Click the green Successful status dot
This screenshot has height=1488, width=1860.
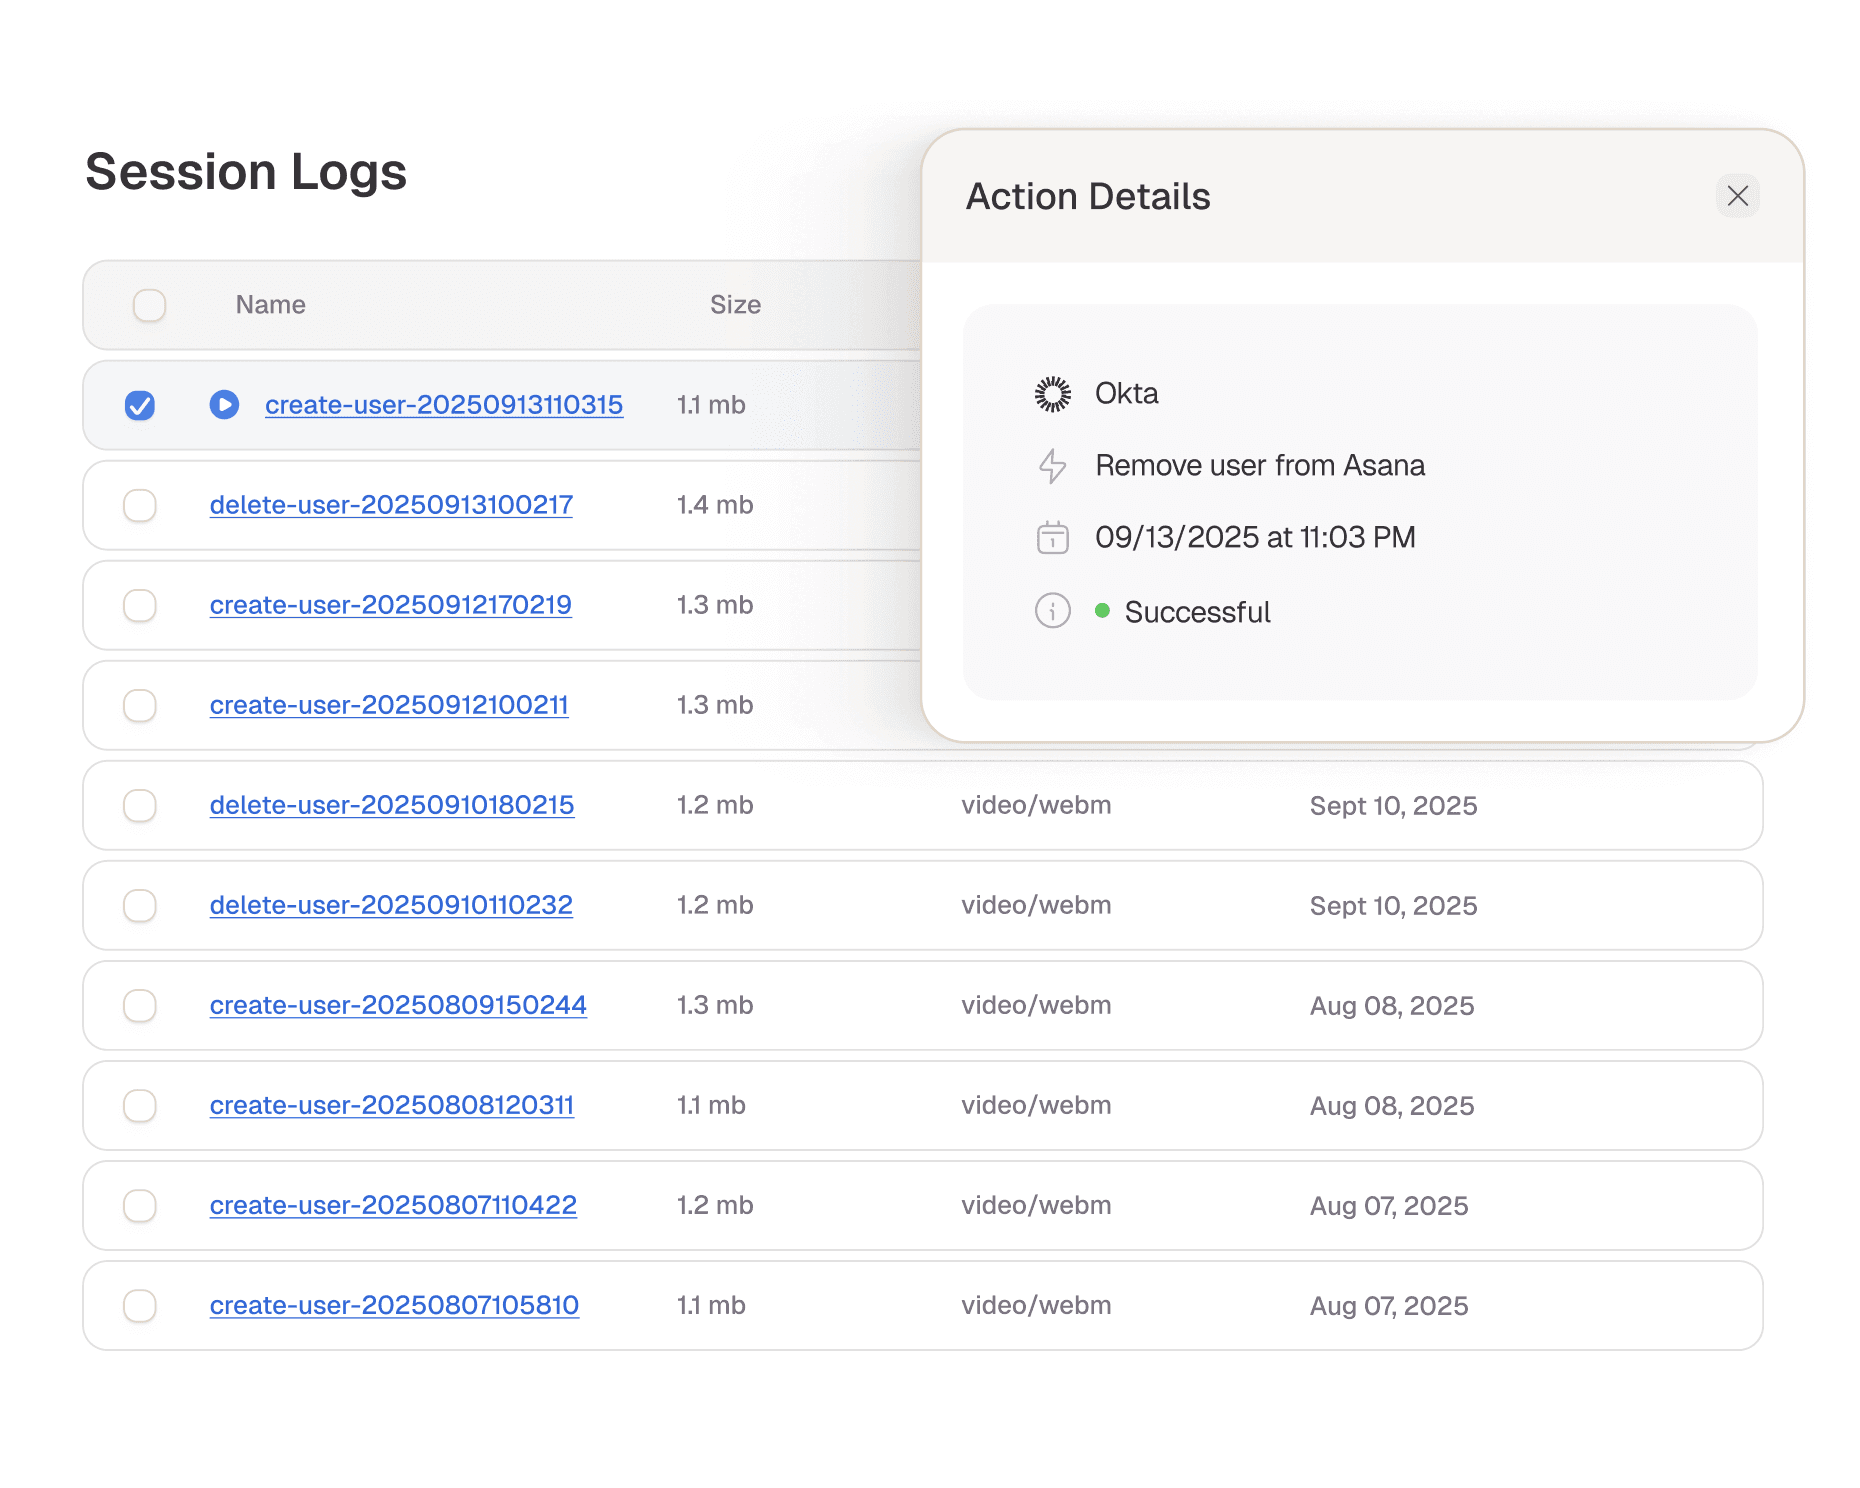1103,609
